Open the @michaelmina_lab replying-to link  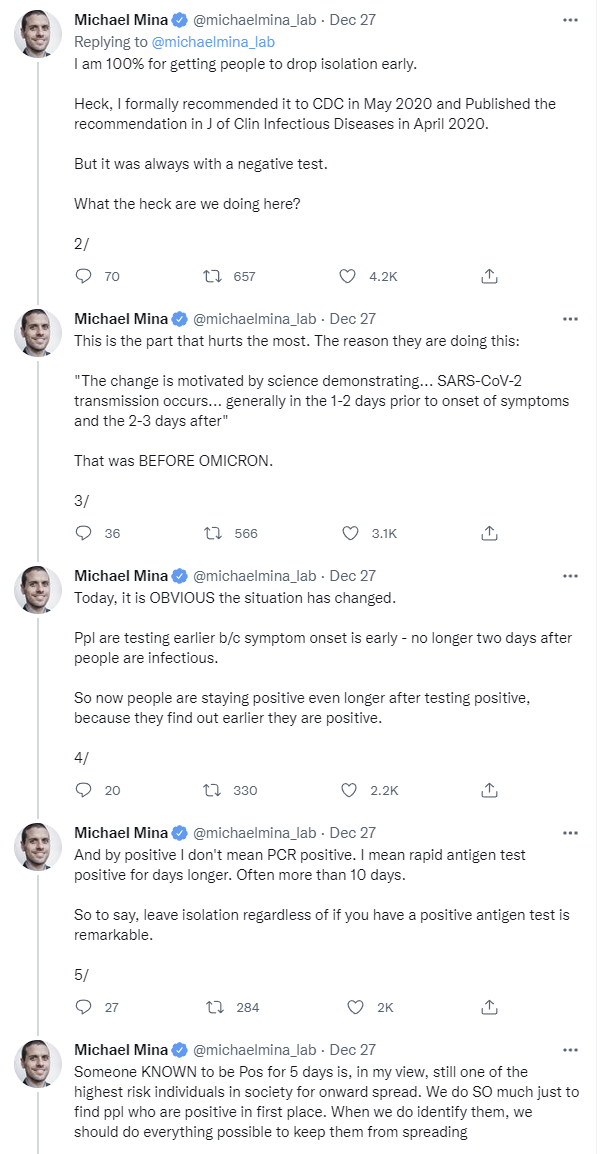pyautogui.click(x=213, y=42)
